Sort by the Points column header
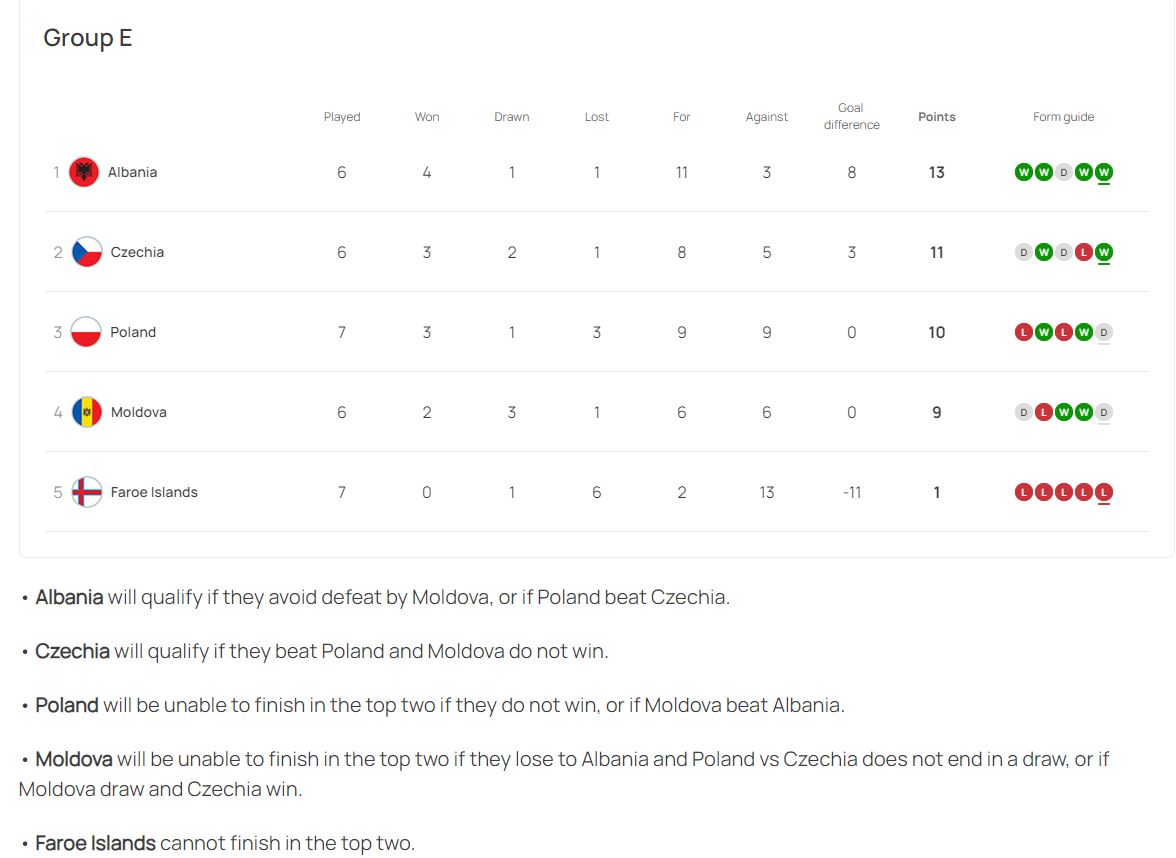This screenshot has height=858, width=1176. 937,117
